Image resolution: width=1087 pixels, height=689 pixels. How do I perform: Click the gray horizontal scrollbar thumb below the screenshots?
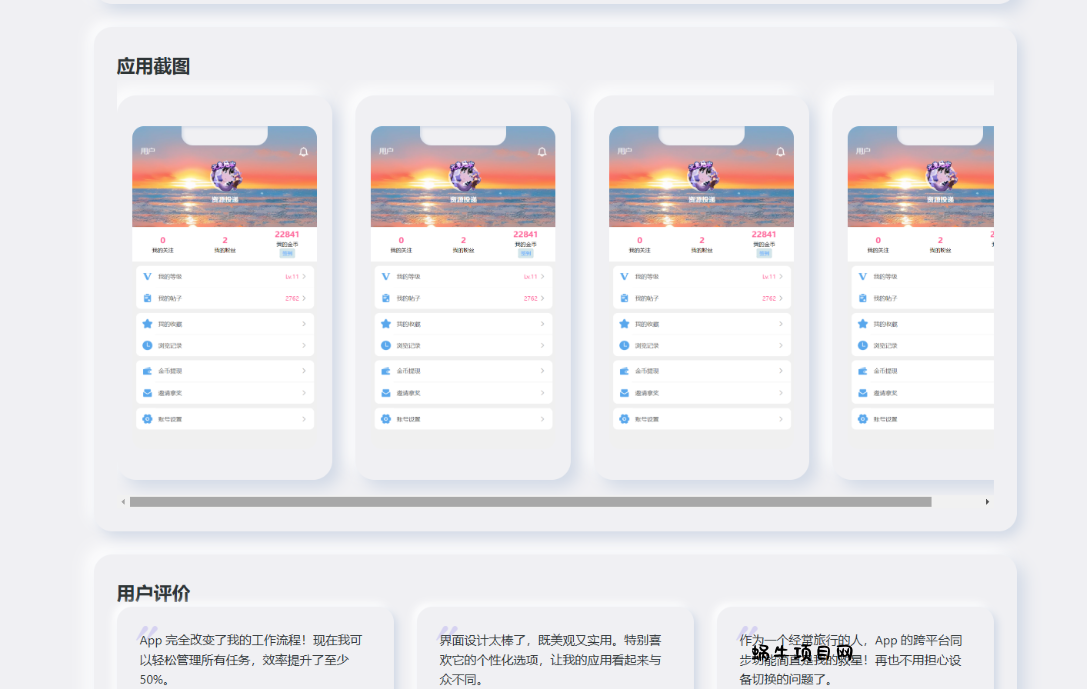(x=530, y=502)
